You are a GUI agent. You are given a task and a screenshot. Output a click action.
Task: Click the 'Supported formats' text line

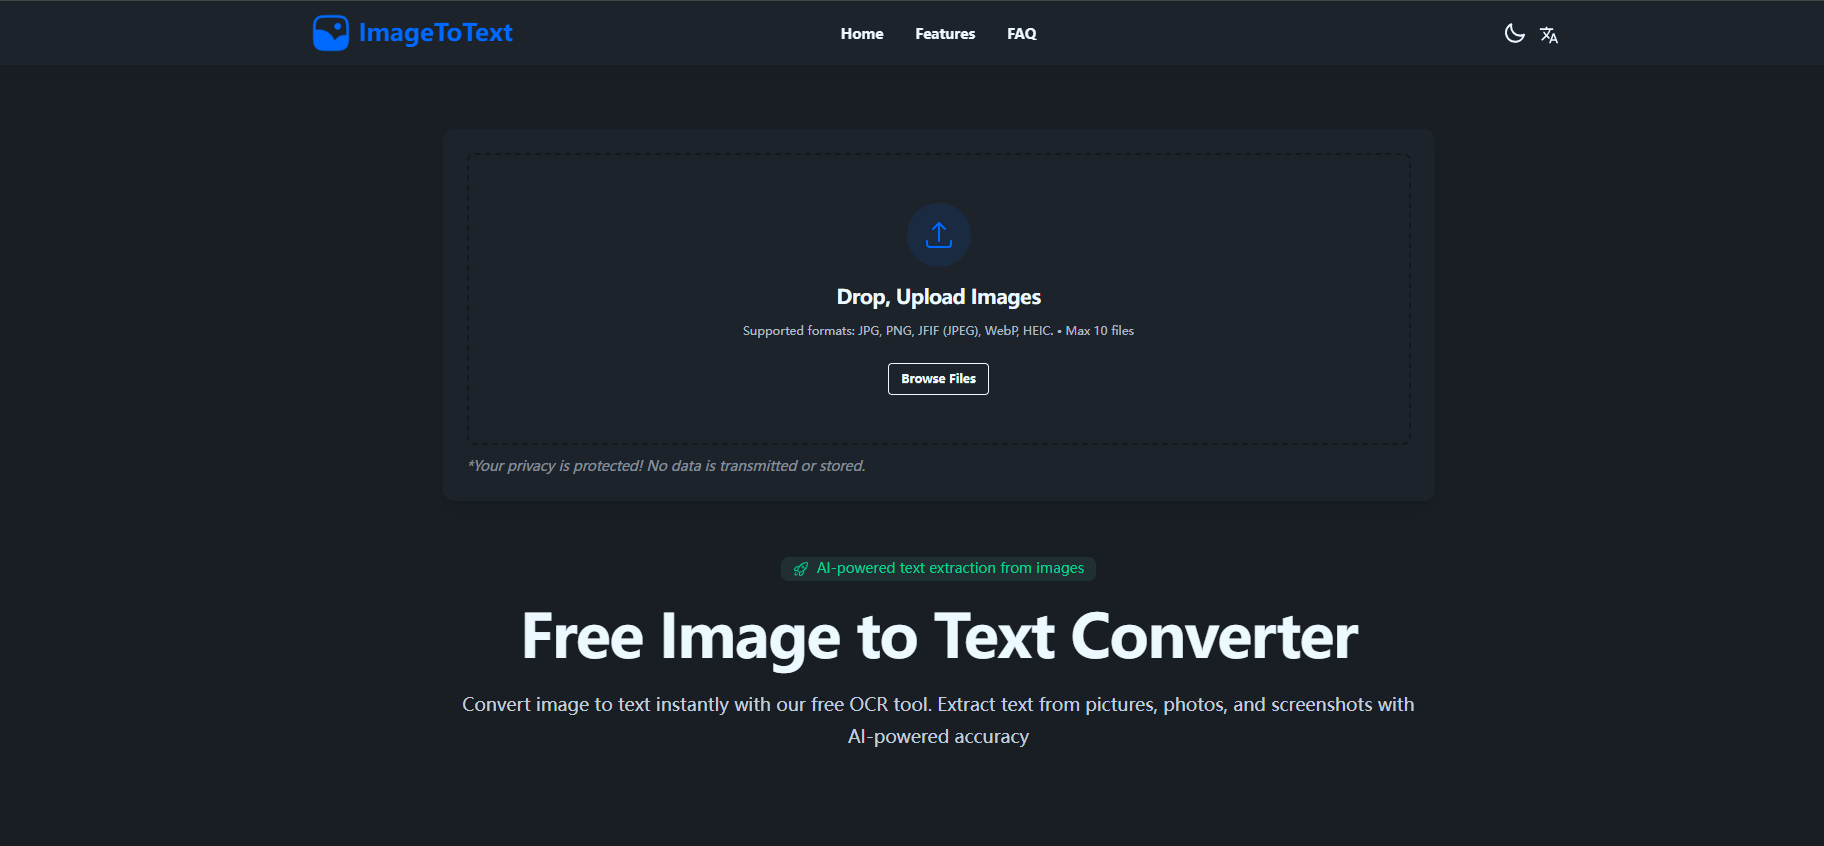click(x=897, y=331)
